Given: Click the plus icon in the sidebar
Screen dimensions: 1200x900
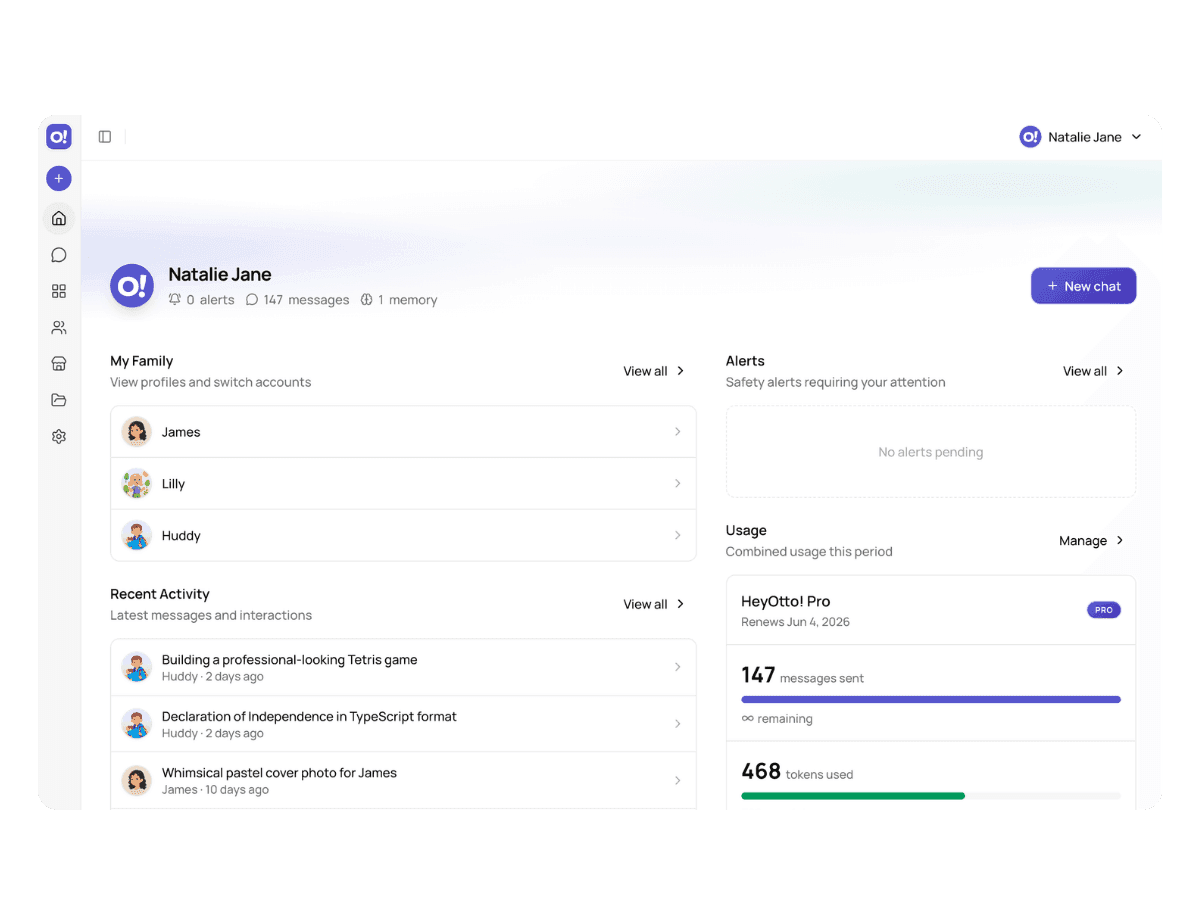Looking at the screenshot, I should pos(59,179).
